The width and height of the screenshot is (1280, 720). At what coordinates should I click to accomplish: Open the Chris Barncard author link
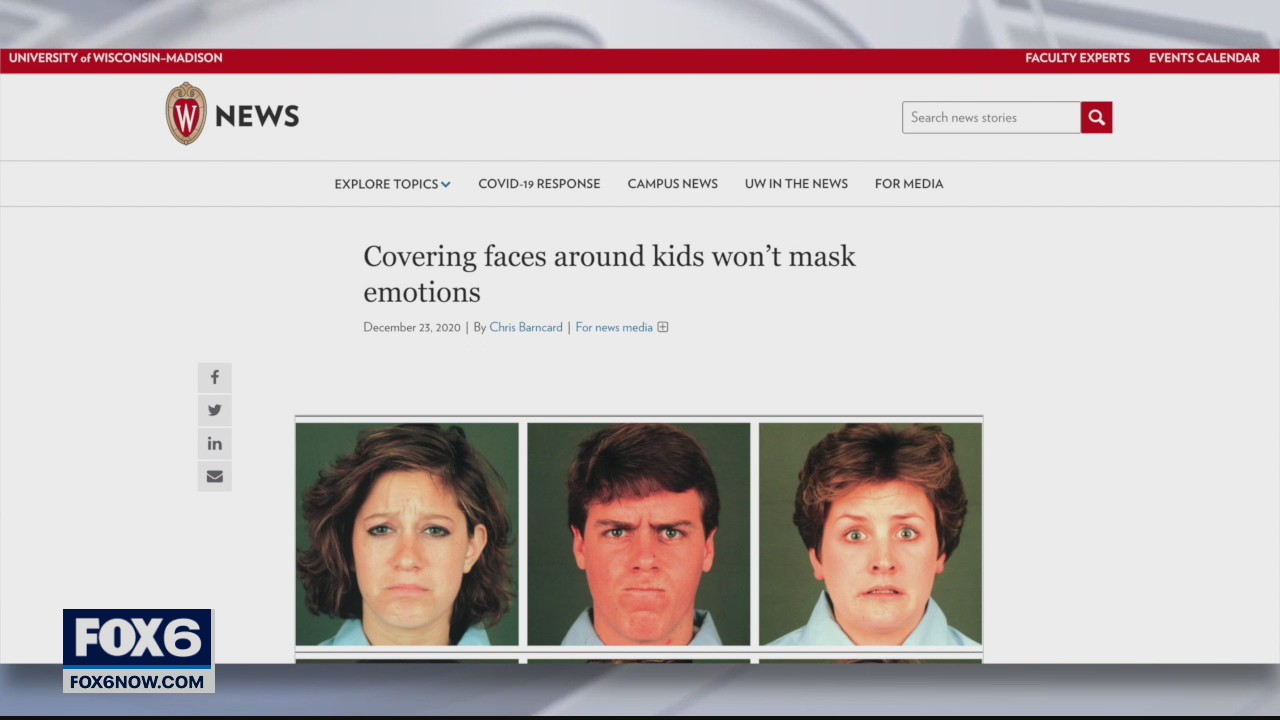point(526,327)
